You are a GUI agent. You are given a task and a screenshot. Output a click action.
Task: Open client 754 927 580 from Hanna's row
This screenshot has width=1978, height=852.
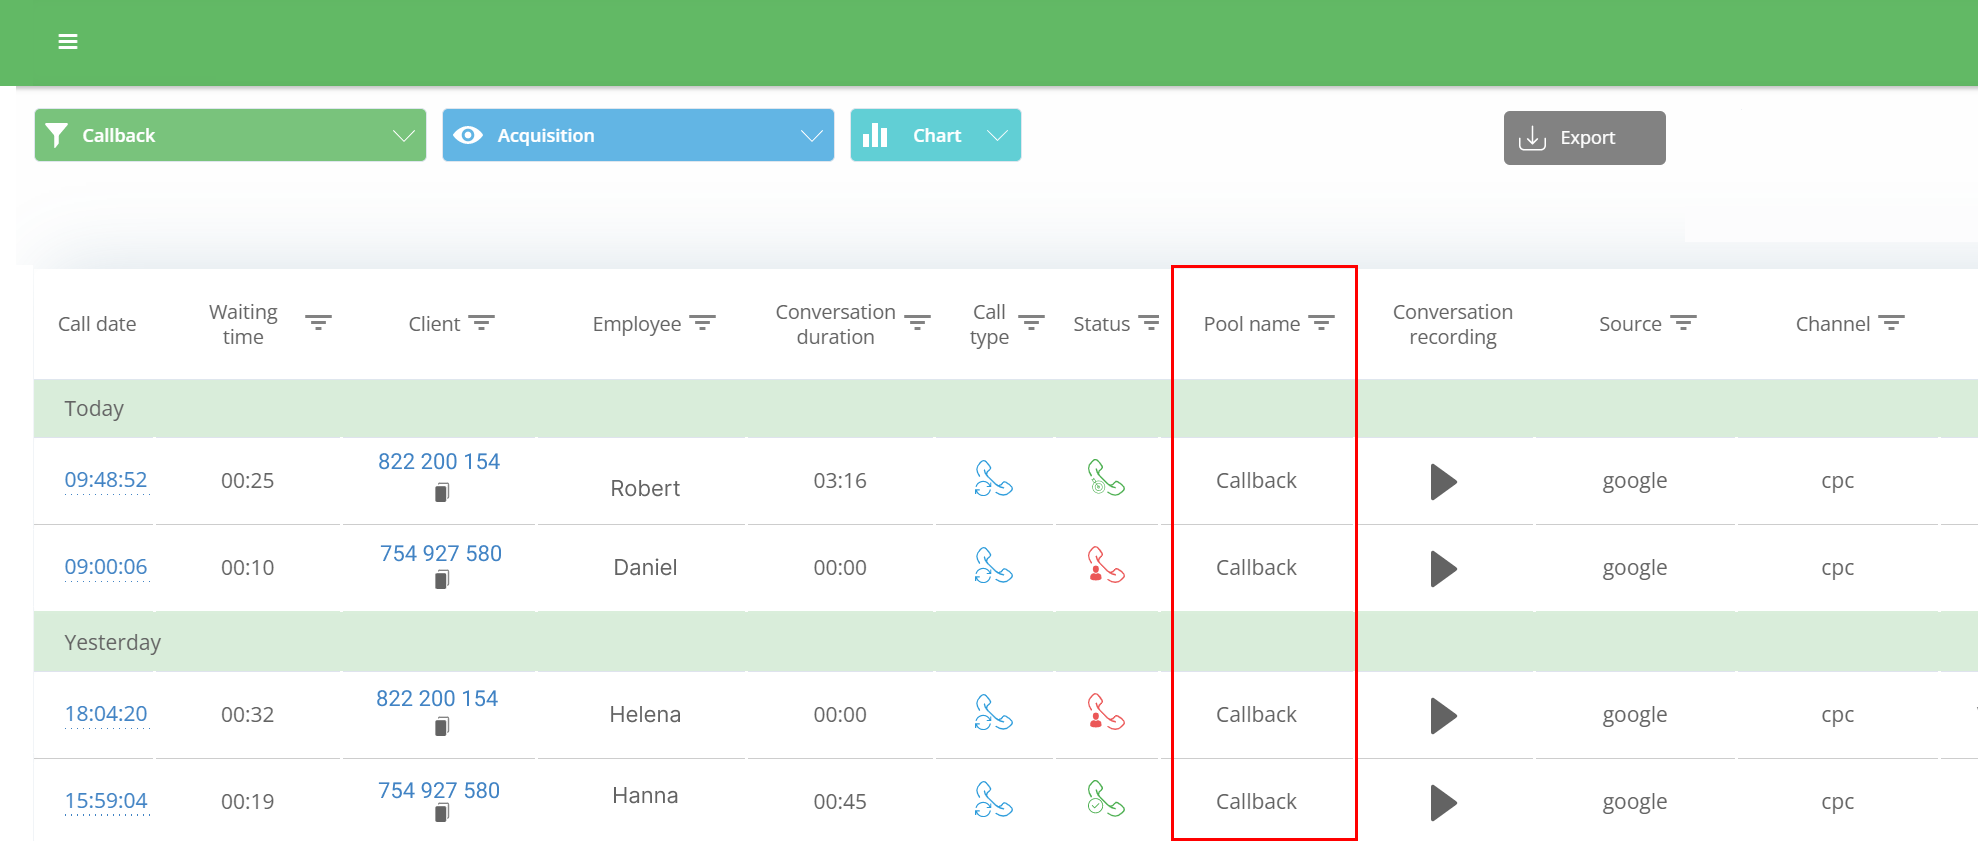coord(439,790)
